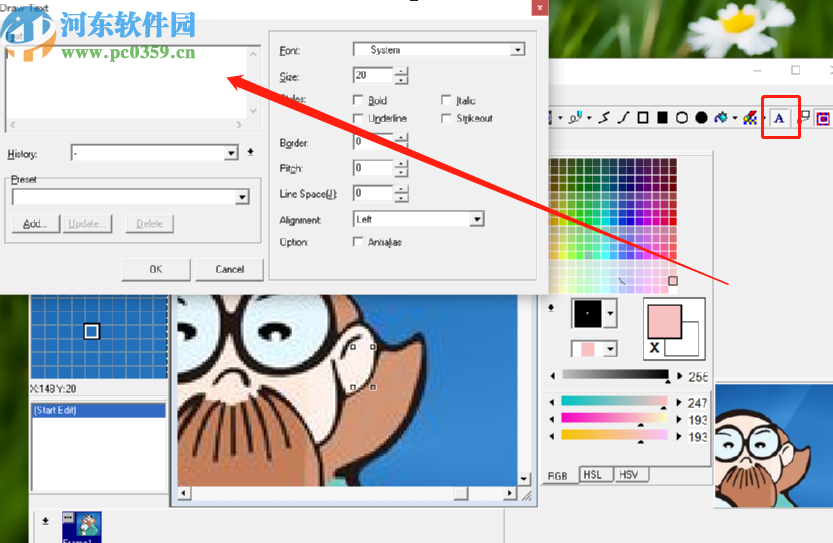Click the cartoon preview thumbnail at right

[x=774, y=445]
